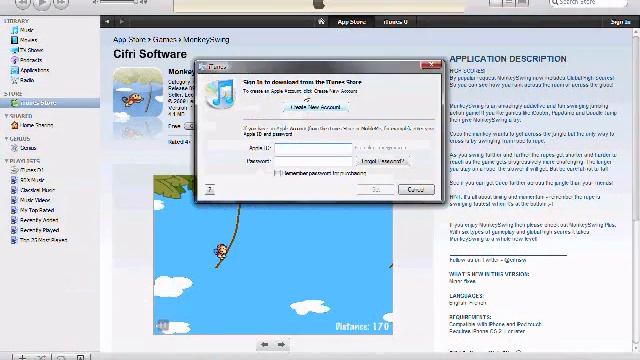Click the Application Description heading
This screenshot has height=360, width=640.
pyautogui.click(x=508, y=59)
